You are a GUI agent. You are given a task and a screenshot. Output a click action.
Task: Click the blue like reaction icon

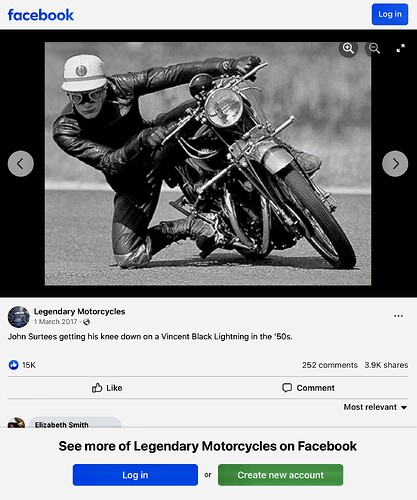pos(13,365)
